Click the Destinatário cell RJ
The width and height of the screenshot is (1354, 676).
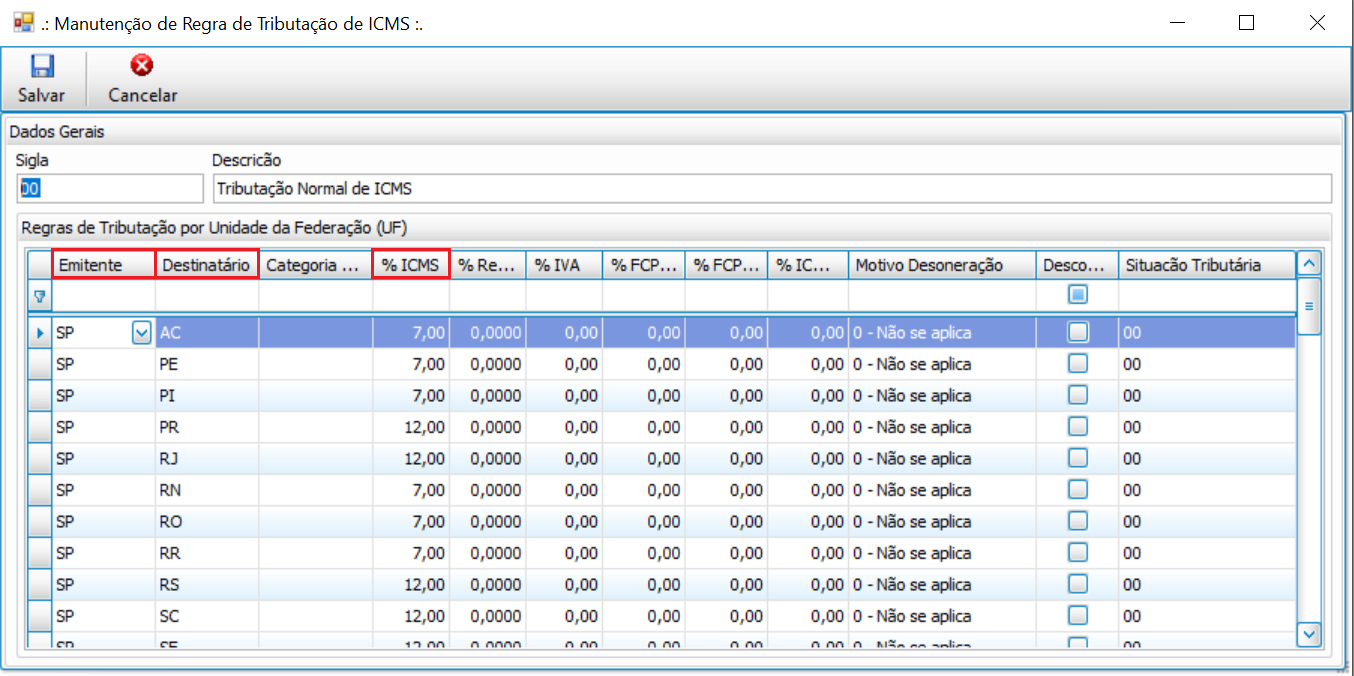pyautogui.click(x=207, y=459)
